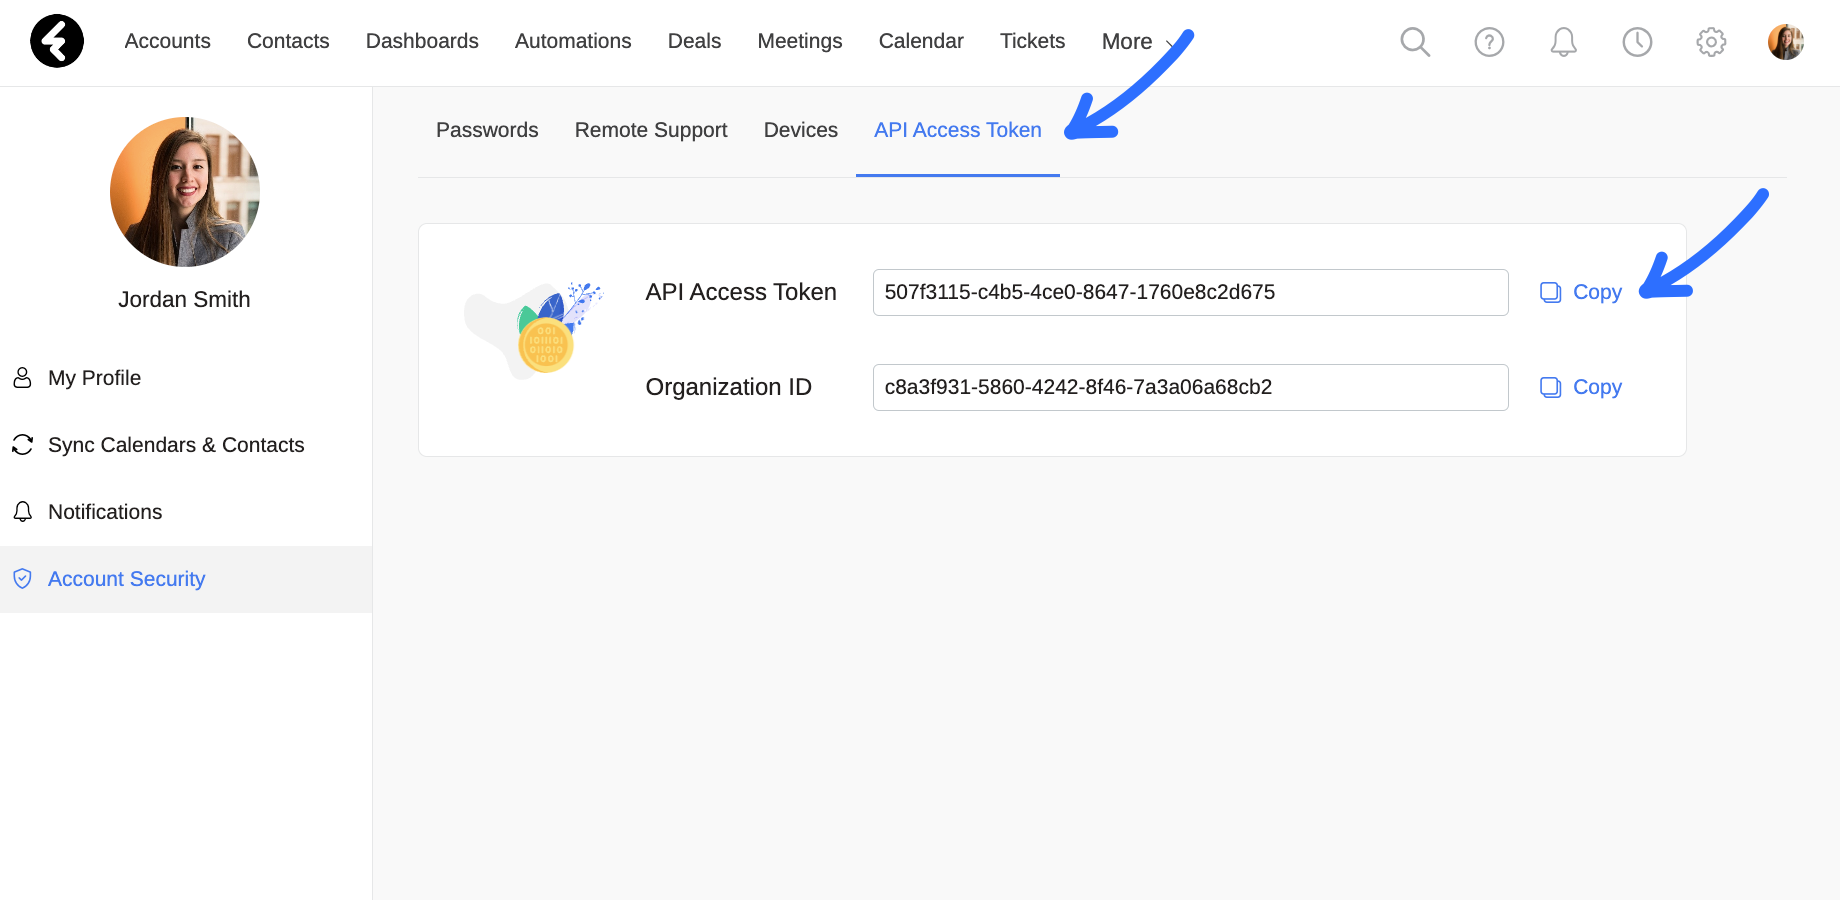Switch to the Passwords tab

click(487, 130)
